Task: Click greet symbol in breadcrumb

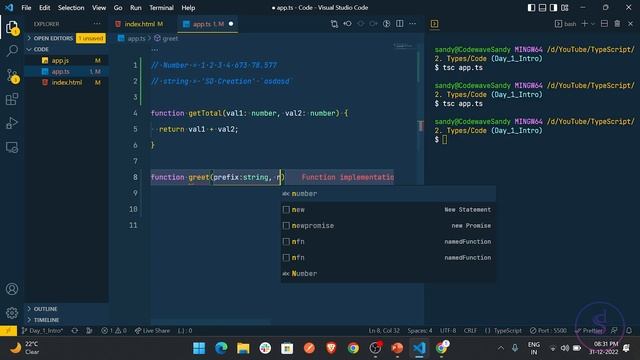Action: point(166,38)
